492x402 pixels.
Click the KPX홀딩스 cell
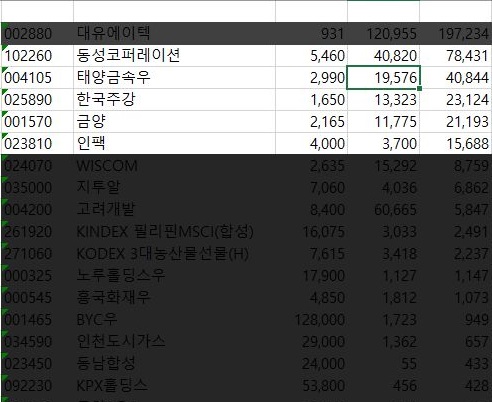(174, 386)
